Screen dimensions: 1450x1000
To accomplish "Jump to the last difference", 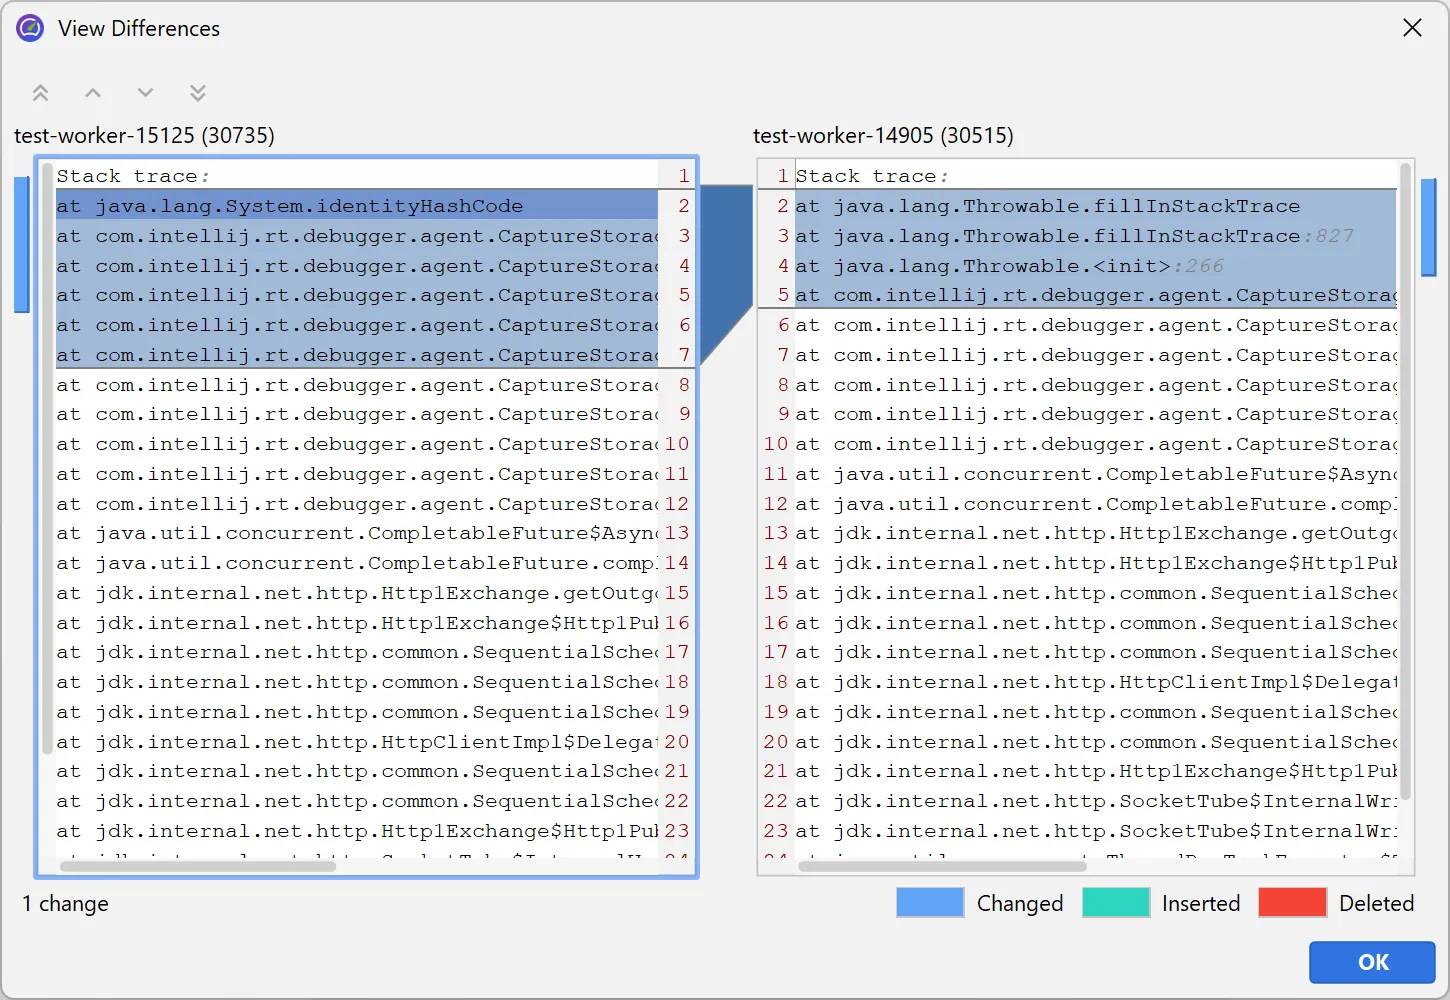I will pos(197,92).
